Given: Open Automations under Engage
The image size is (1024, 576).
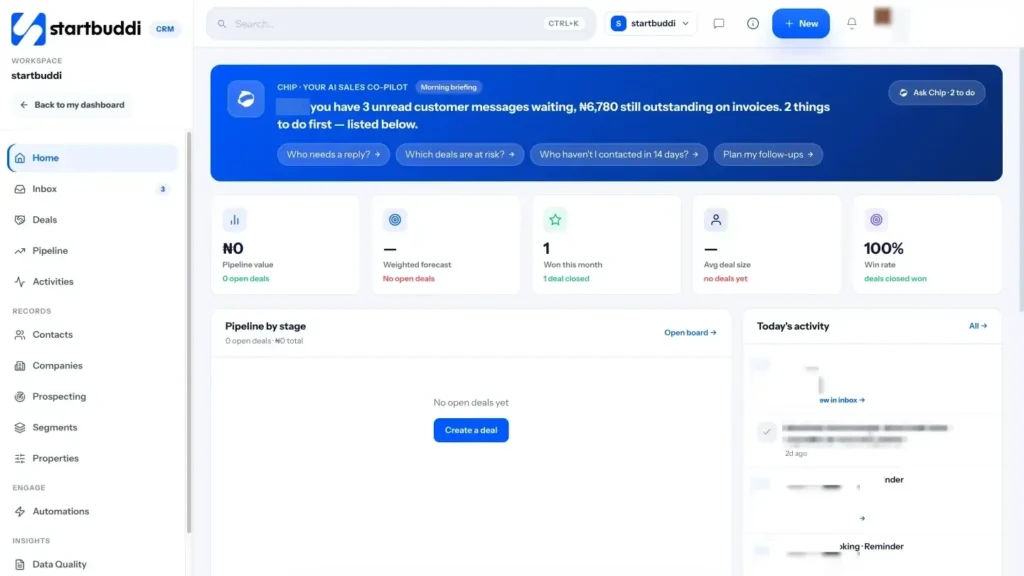Looking at the screenshot, I should (93, 511).
